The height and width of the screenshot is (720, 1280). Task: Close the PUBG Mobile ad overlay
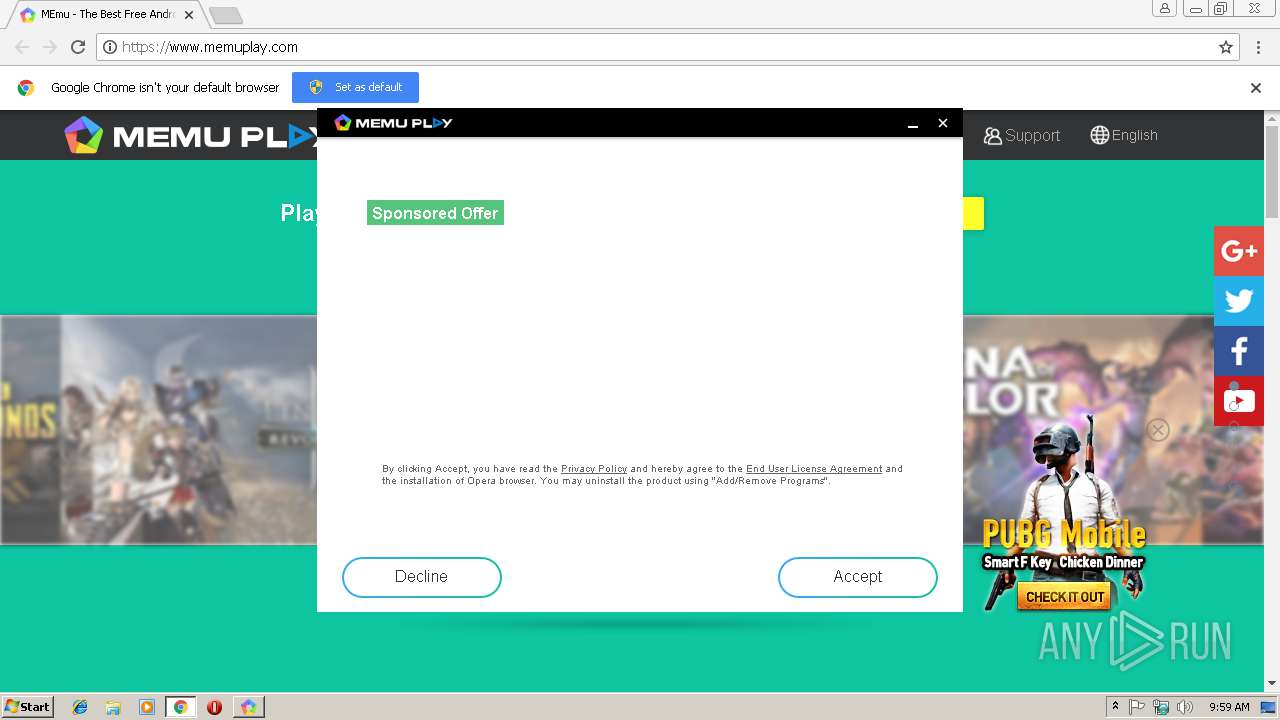coord(1158,430)
